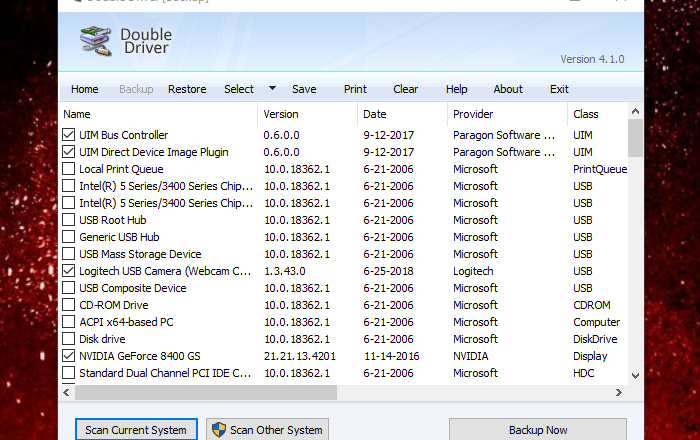The width and height of the screenshot is (700, 440).
Task: Sort list by Version column header
Action: [308, 114]
